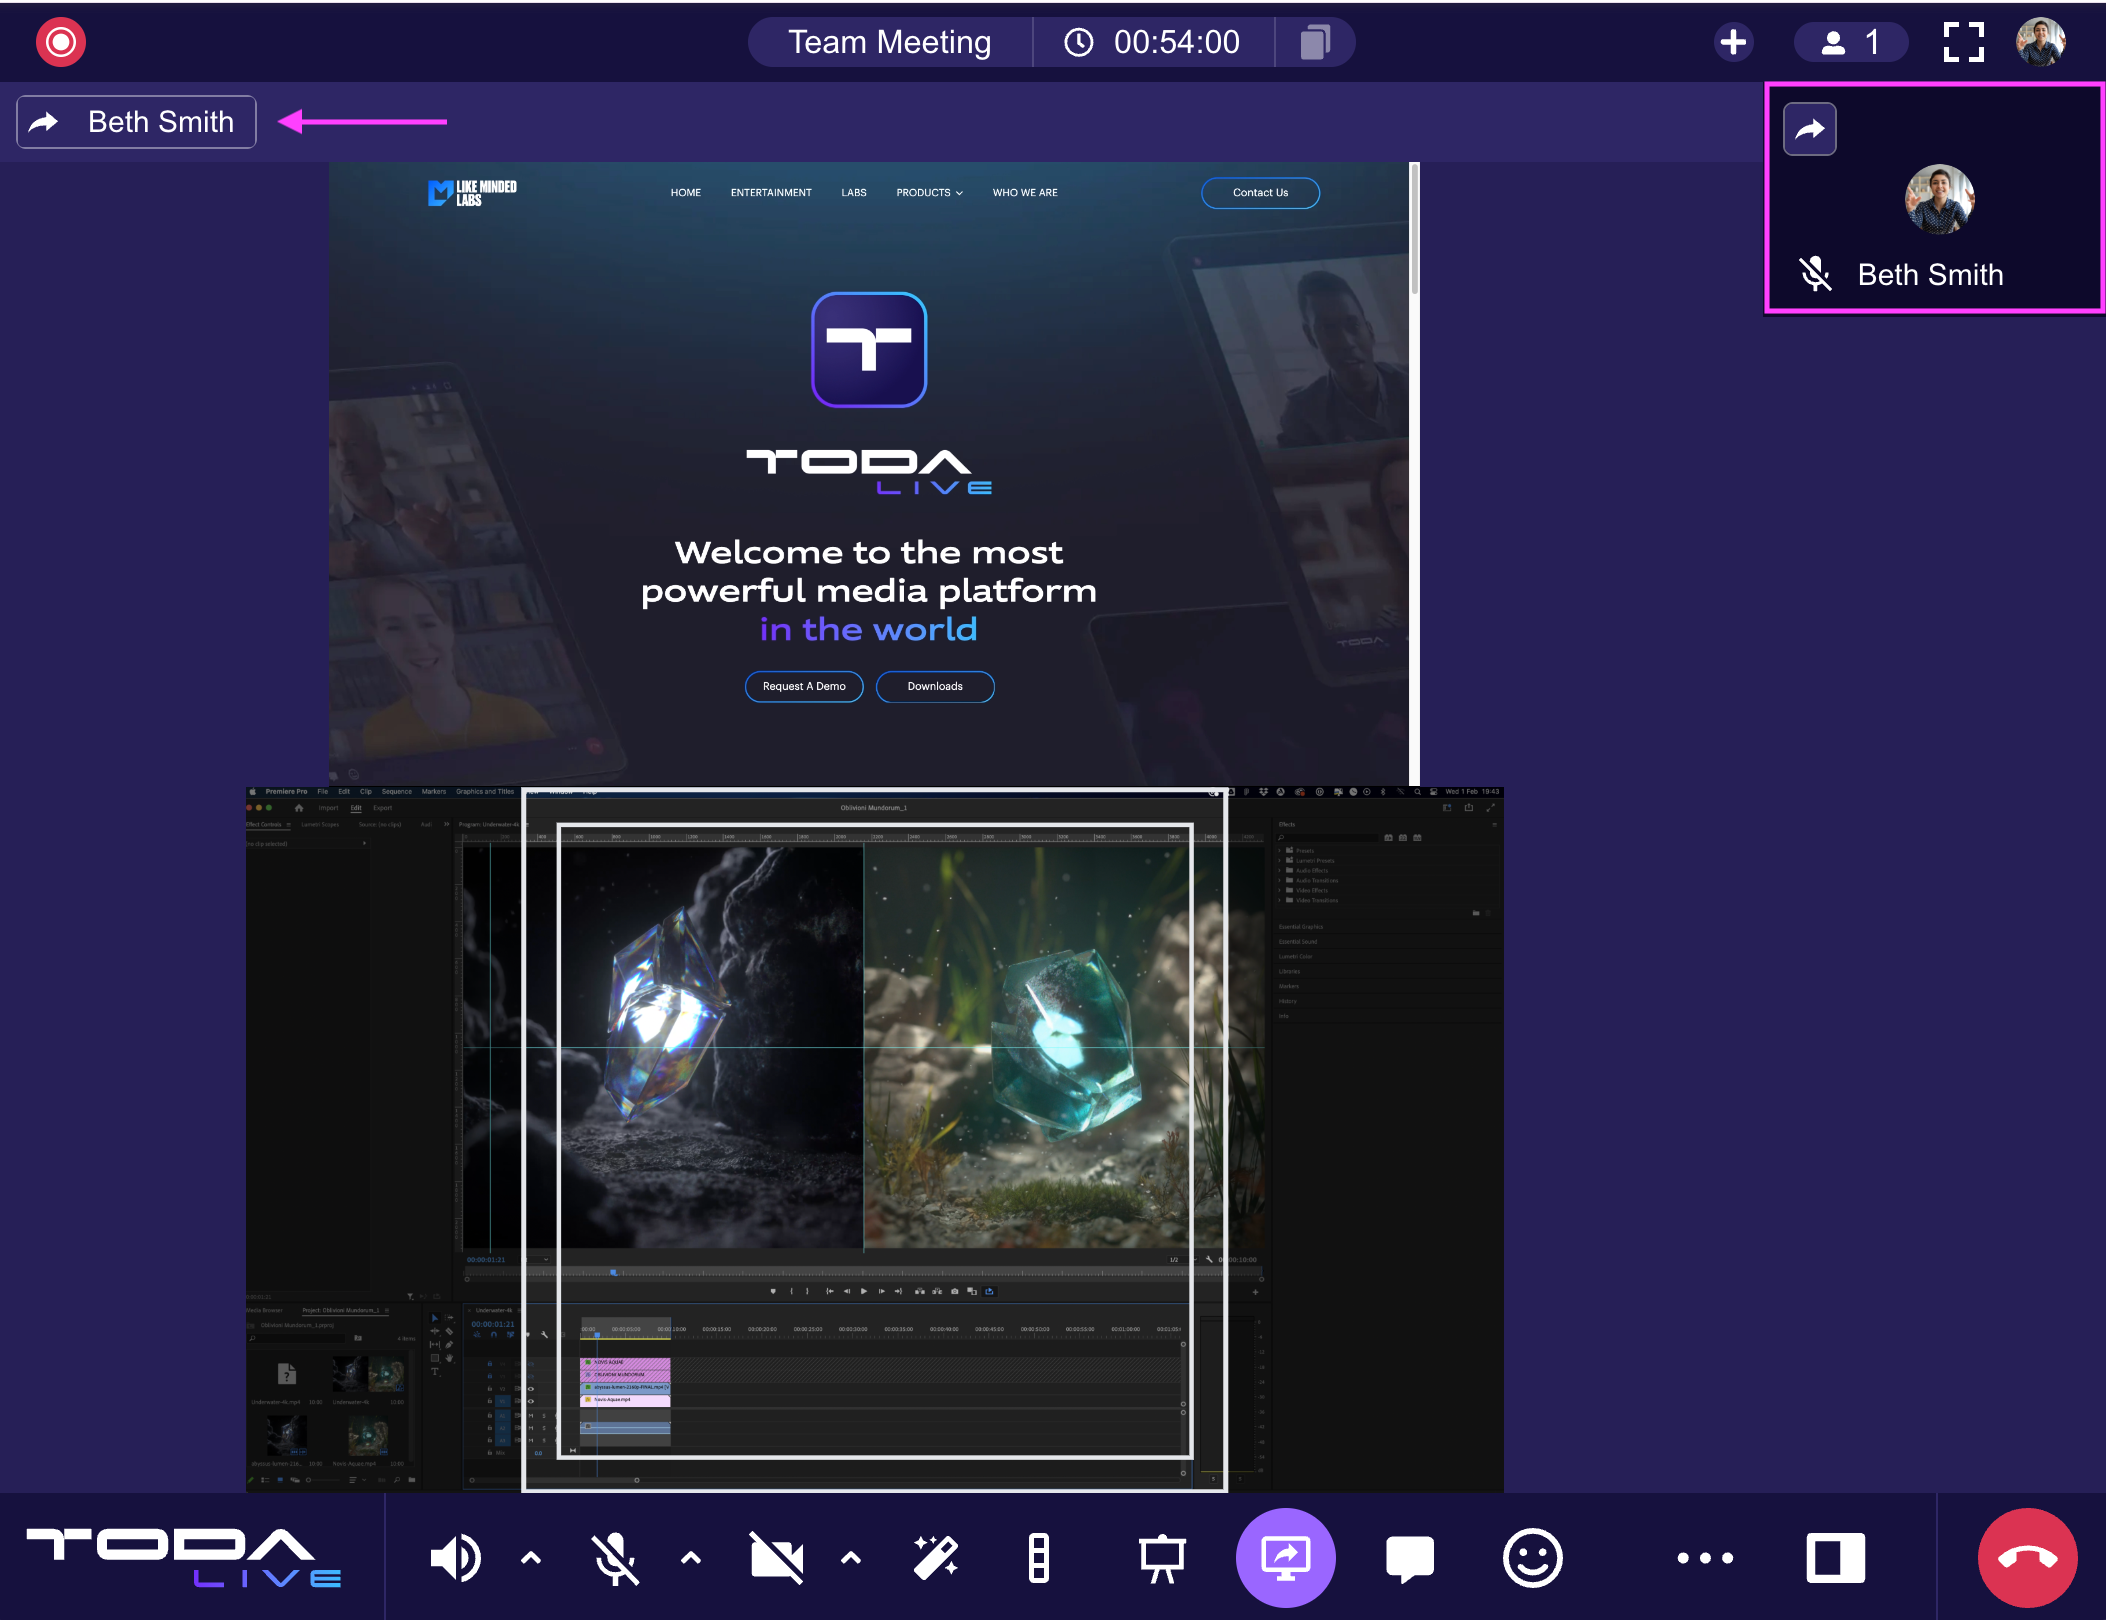The width and height of the screenshot is (2106, 1620).
Task: Go to ENTERTAINMENT nav item
Action: tap(770, 193)
